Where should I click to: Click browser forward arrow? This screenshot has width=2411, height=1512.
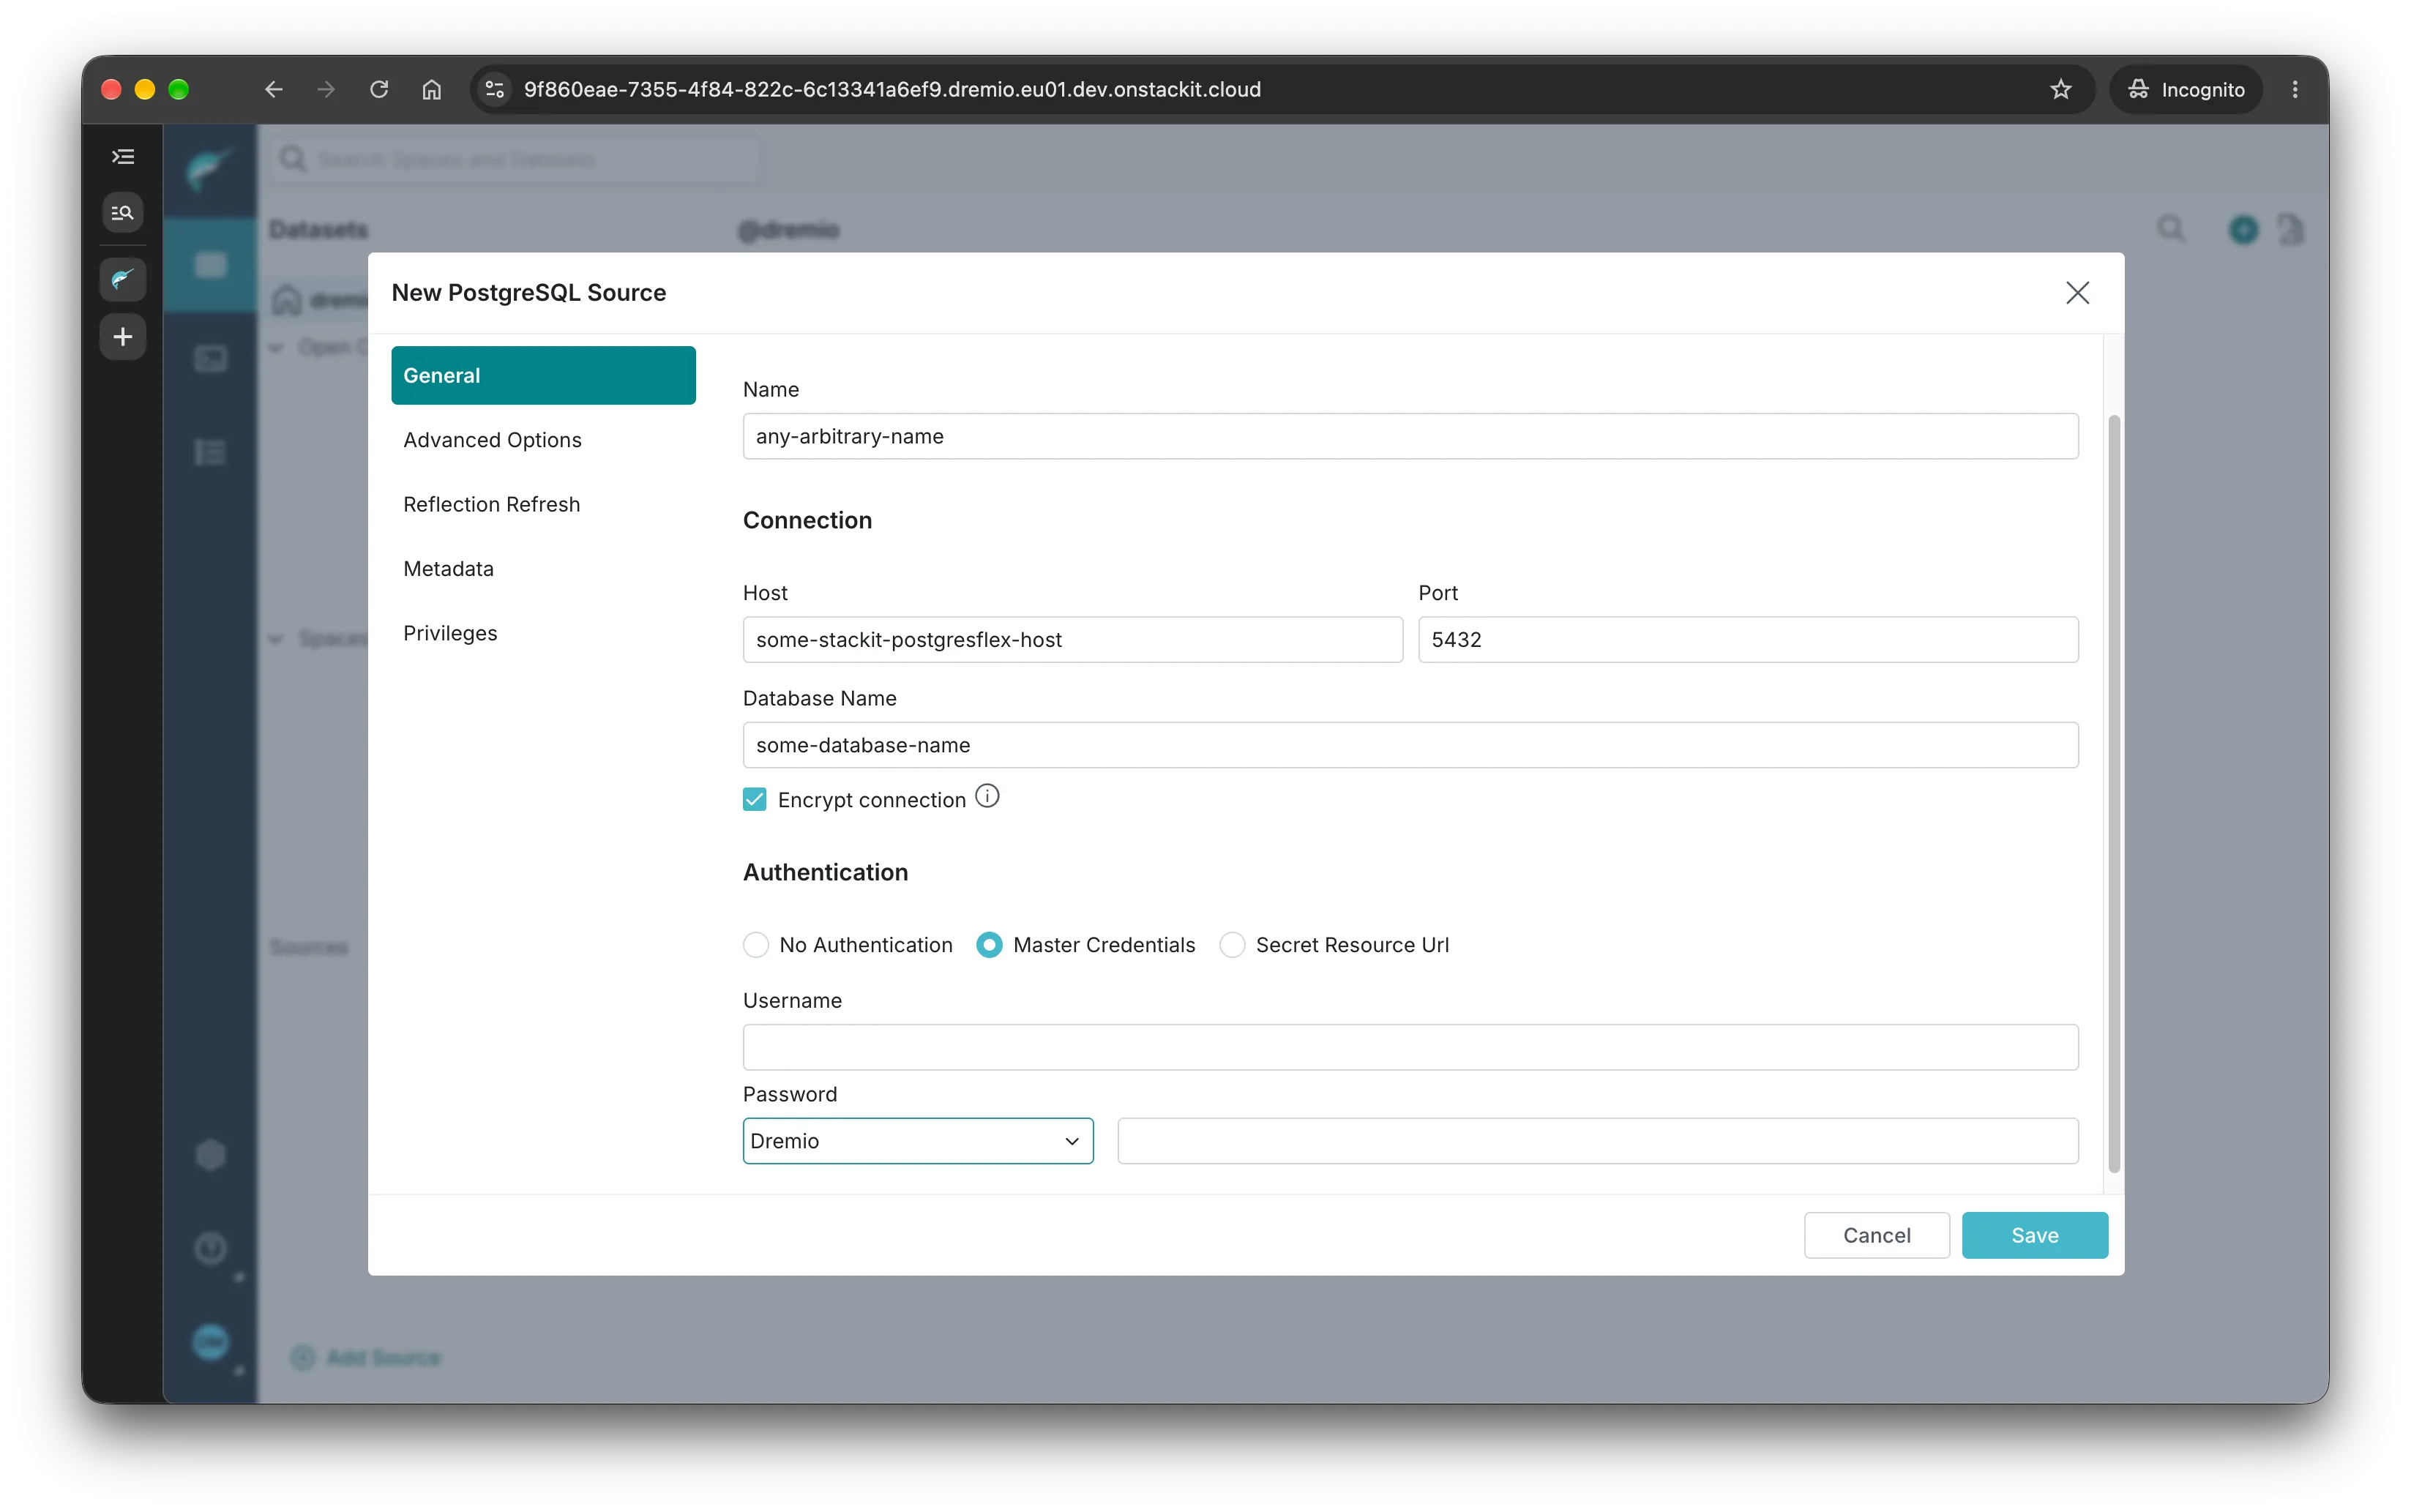pyautogui.click(x=326, y=89)
